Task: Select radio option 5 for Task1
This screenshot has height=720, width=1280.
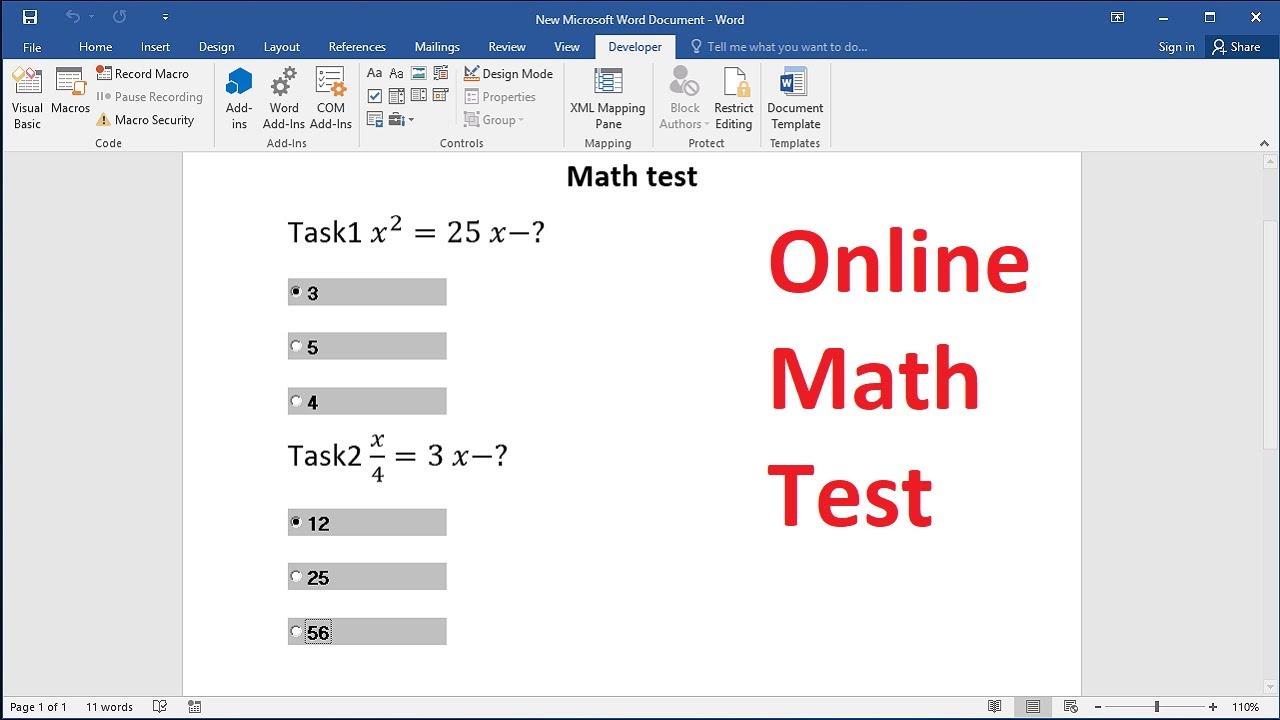Action: 296,346
